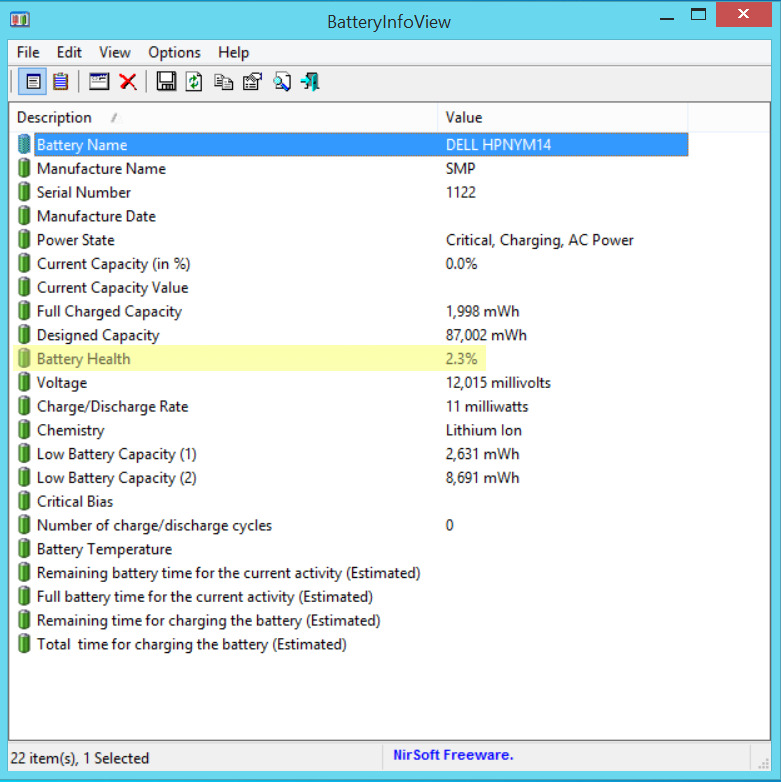Viewport: 781px width, 782px height.
Task: Click the BatteryInfoView title bar app icon
Action: pos(20,20)
